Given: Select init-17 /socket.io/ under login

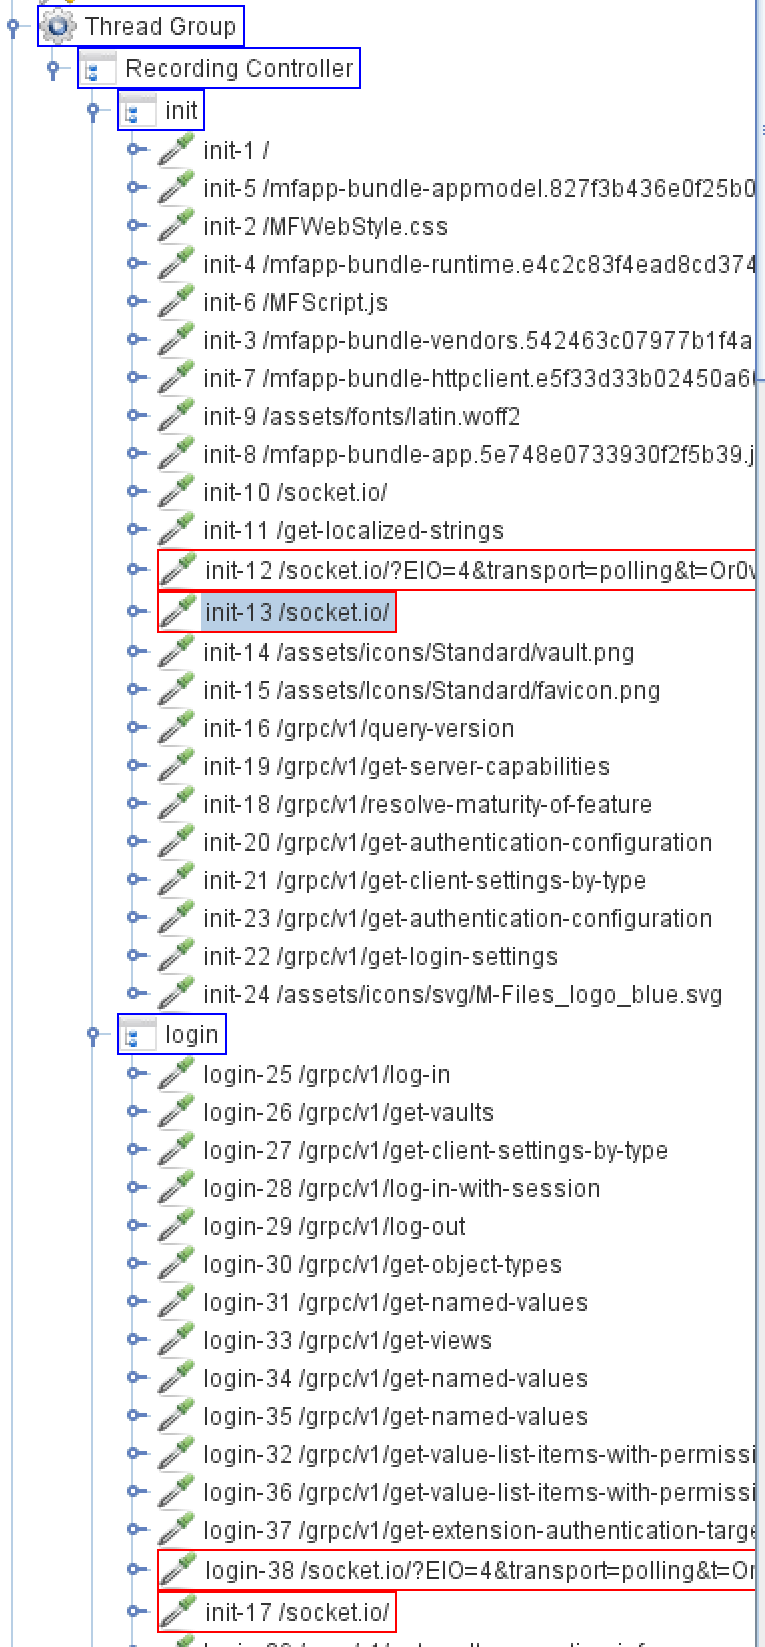Looking at the screenshot, I should click(x=296, y=1612).
